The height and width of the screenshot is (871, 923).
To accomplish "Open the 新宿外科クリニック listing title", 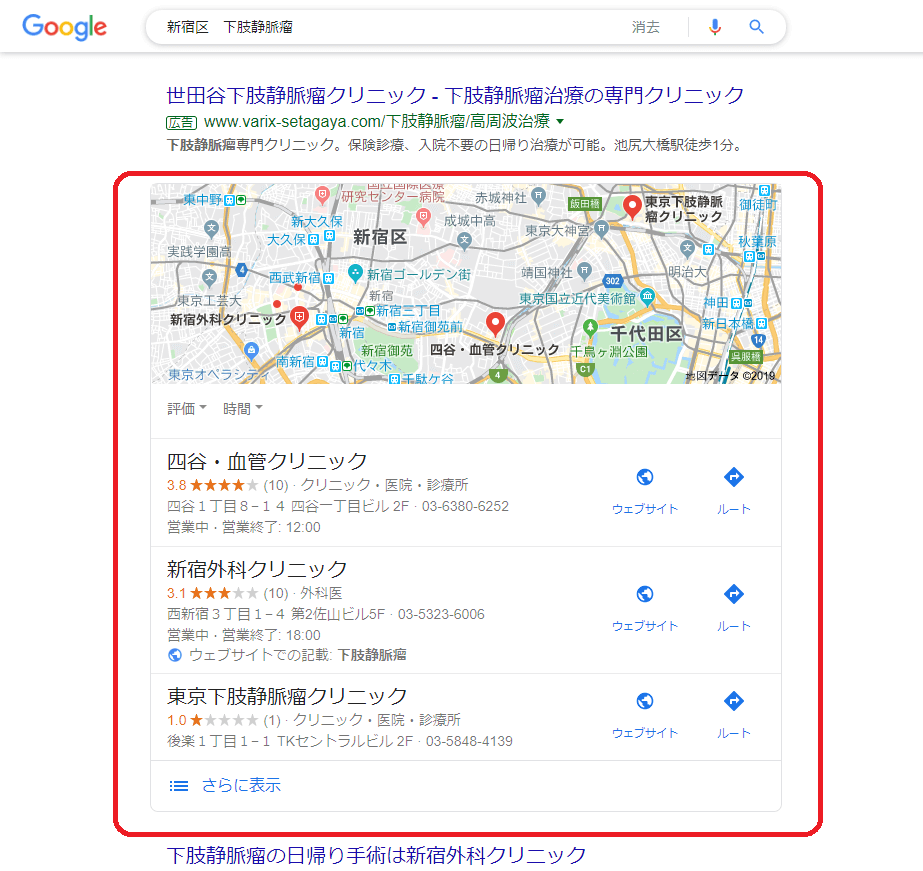I will (257, 570).
